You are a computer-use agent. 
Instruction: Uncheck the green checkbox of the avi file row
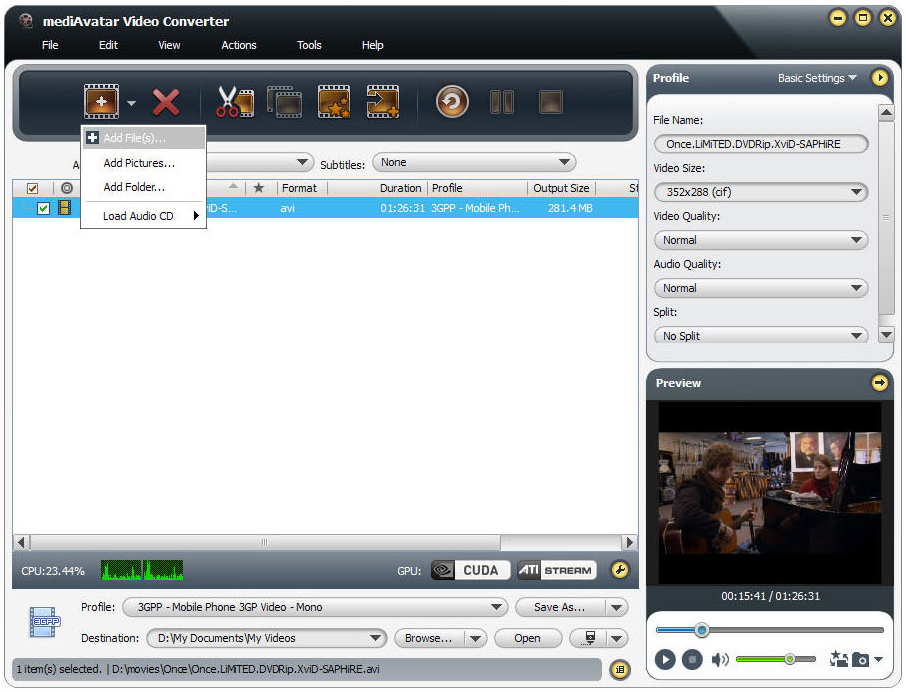click(x=43, y=208)
